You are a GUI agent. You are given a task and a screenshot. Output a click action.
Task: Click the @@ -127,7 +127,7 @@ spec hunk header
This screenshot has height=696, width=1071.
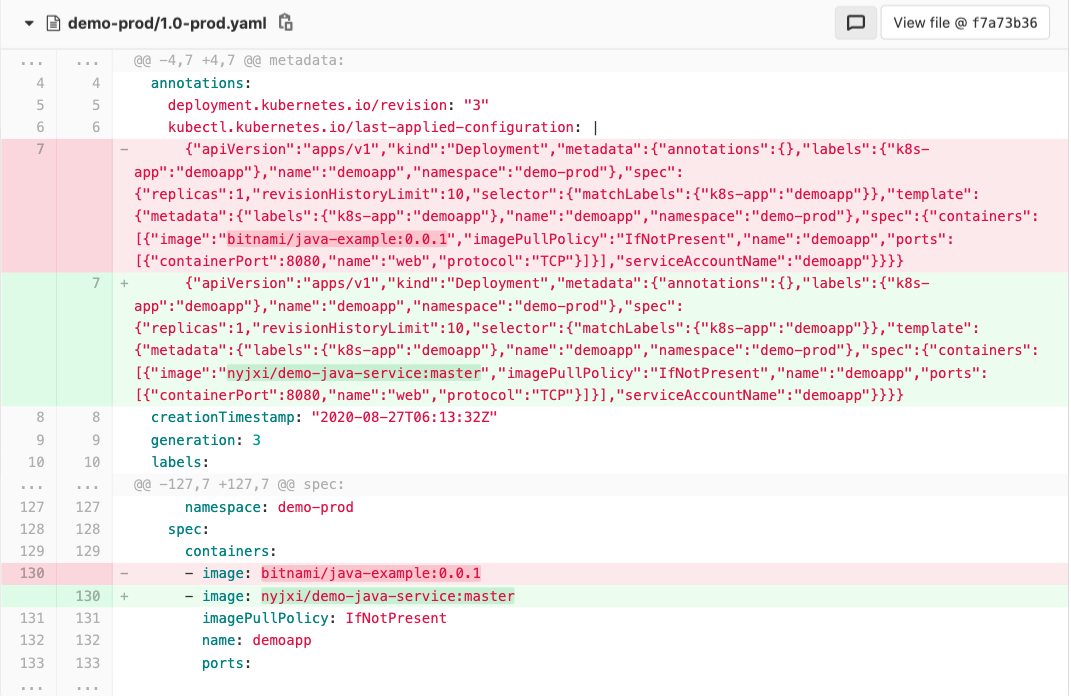pos(239,485)
